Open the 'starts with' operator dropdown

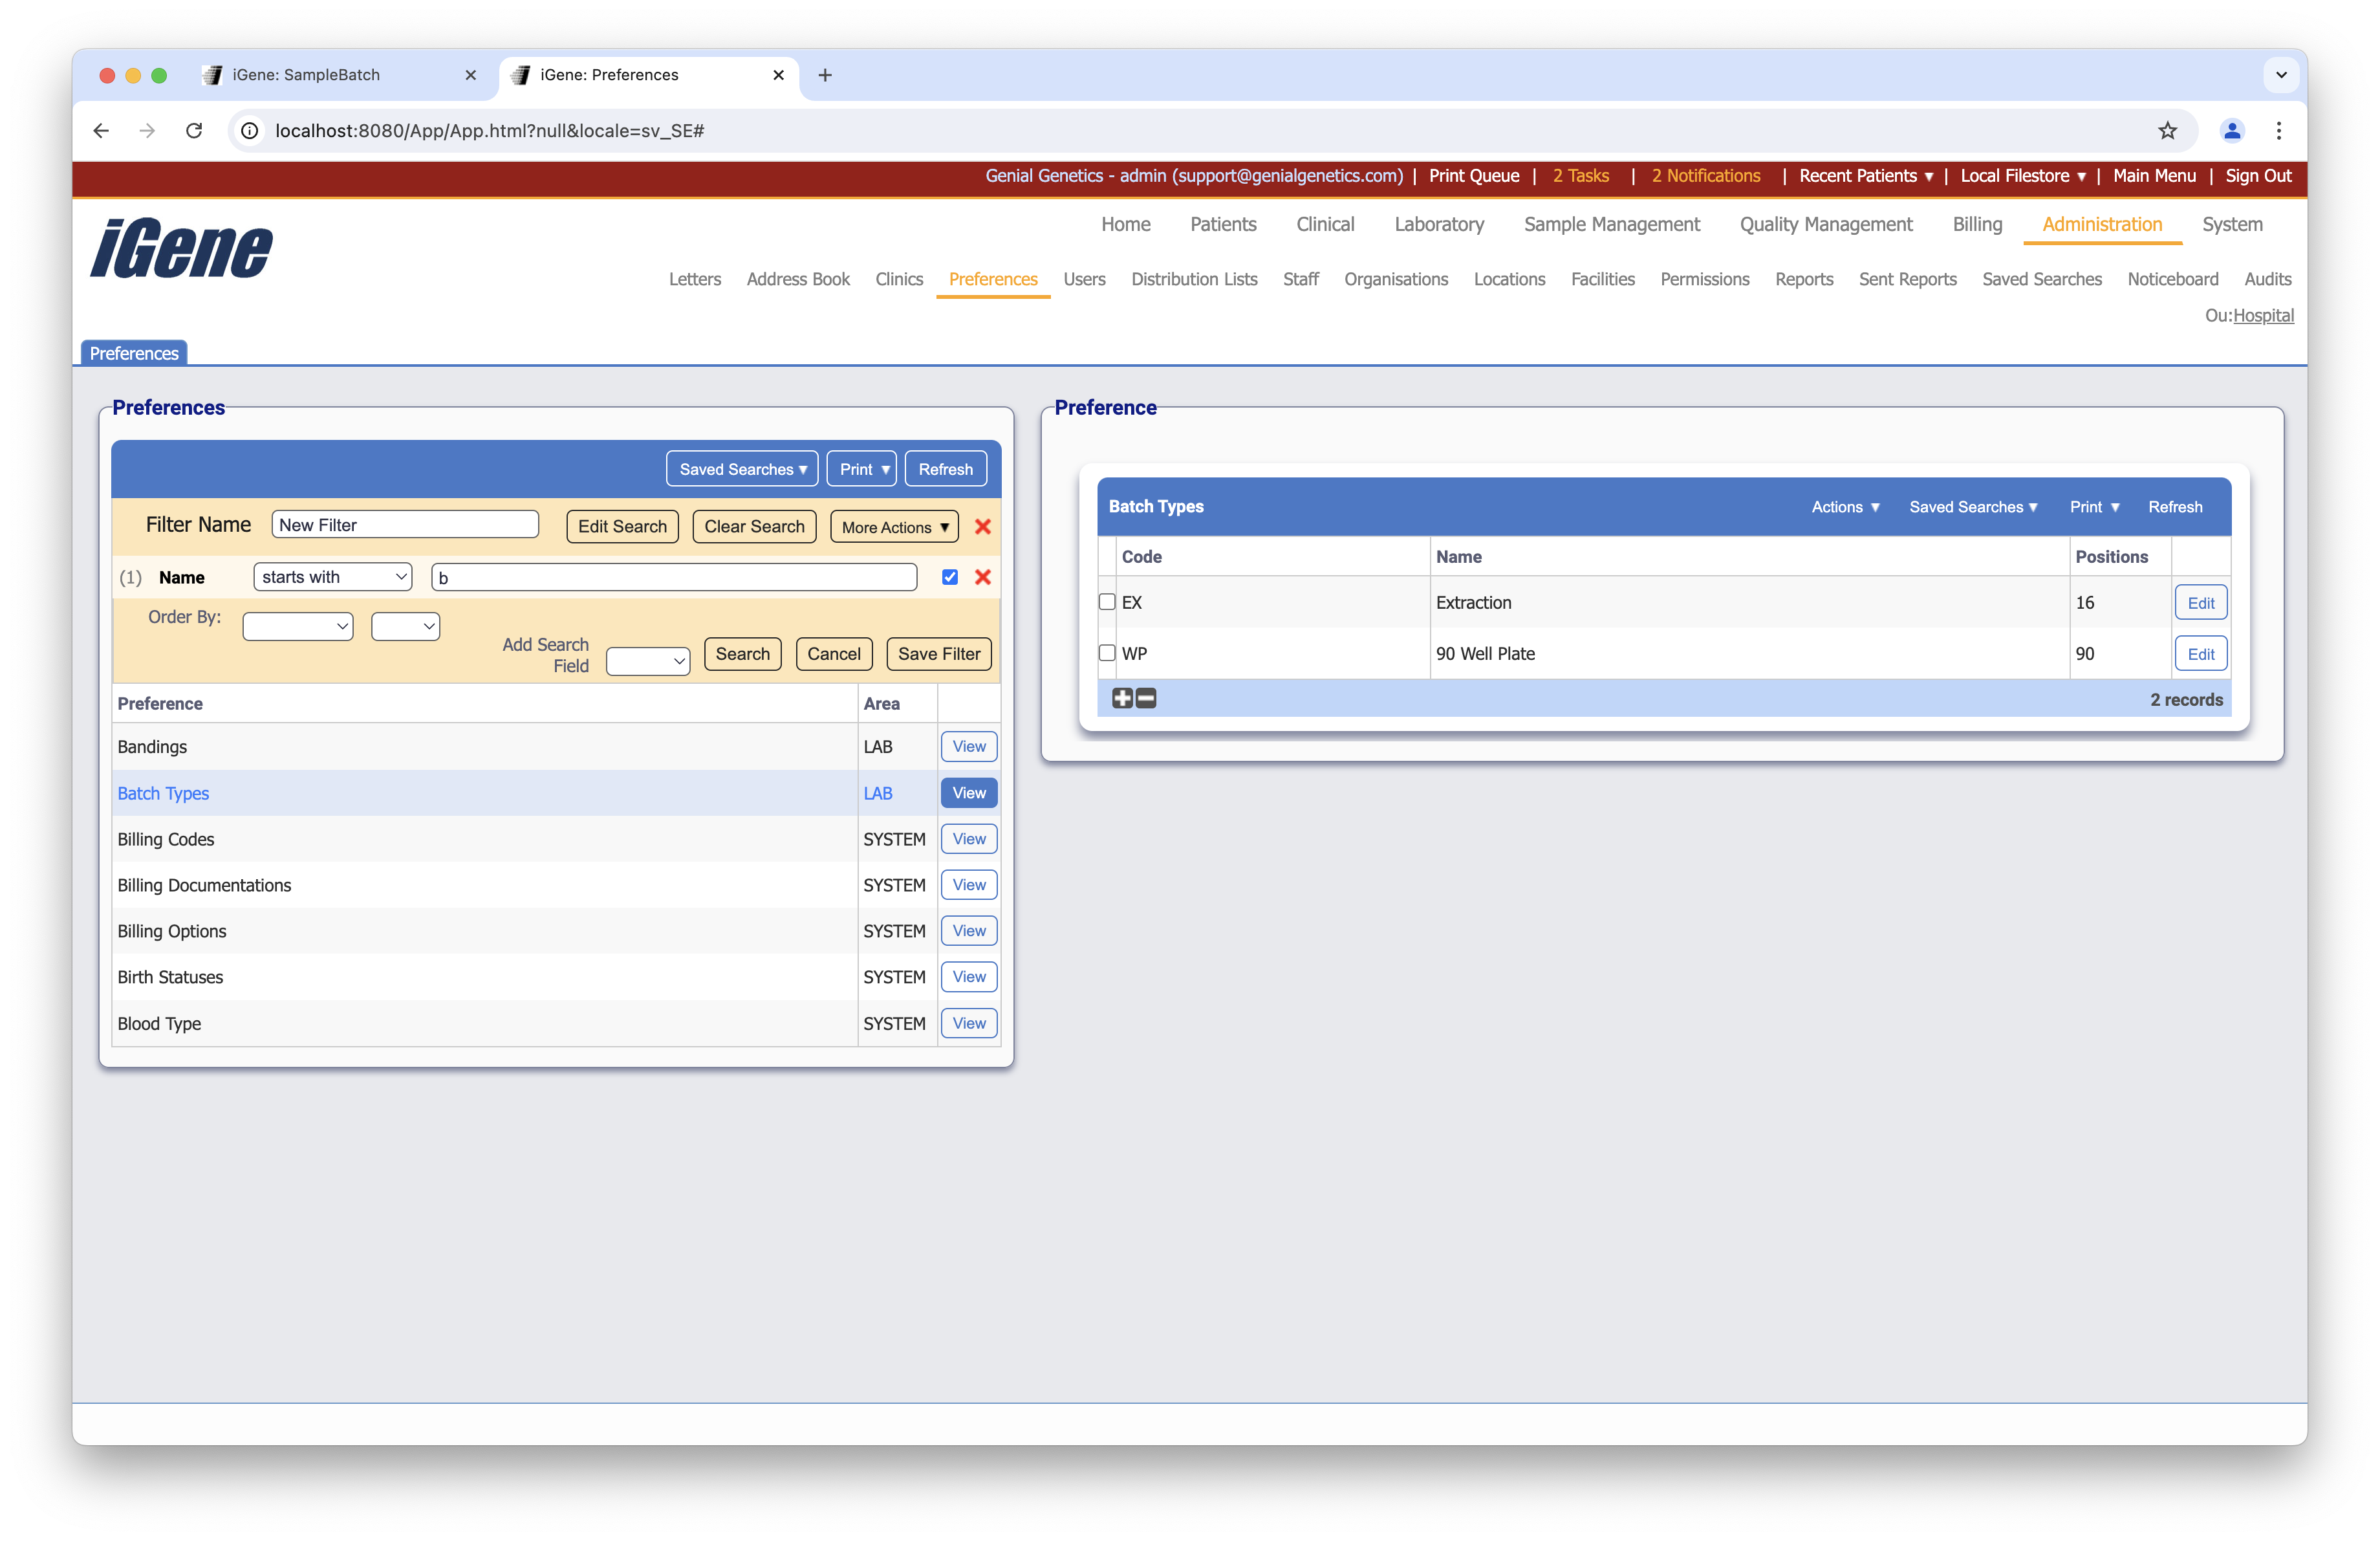click(x=333, y=577)
